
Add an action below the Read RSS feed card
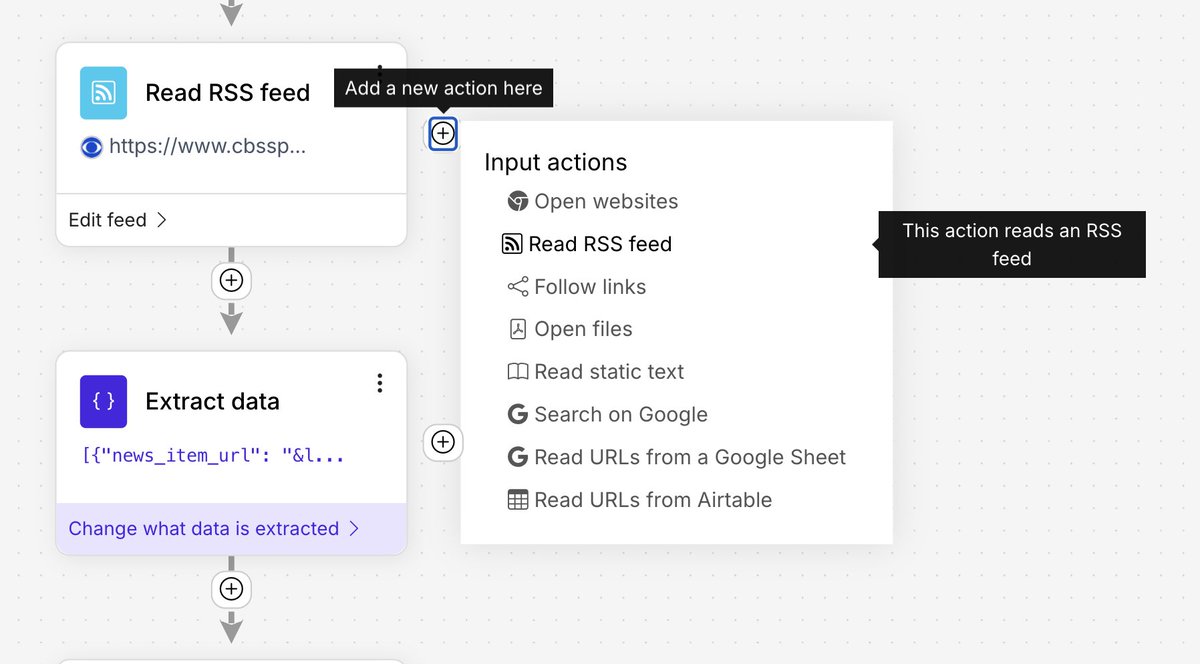coord(231,281)
